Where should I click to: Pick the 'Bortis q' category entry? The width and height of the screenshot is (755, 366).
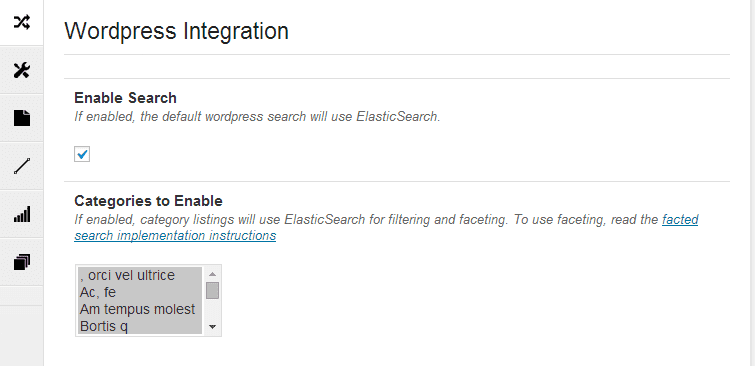[140, 326]
